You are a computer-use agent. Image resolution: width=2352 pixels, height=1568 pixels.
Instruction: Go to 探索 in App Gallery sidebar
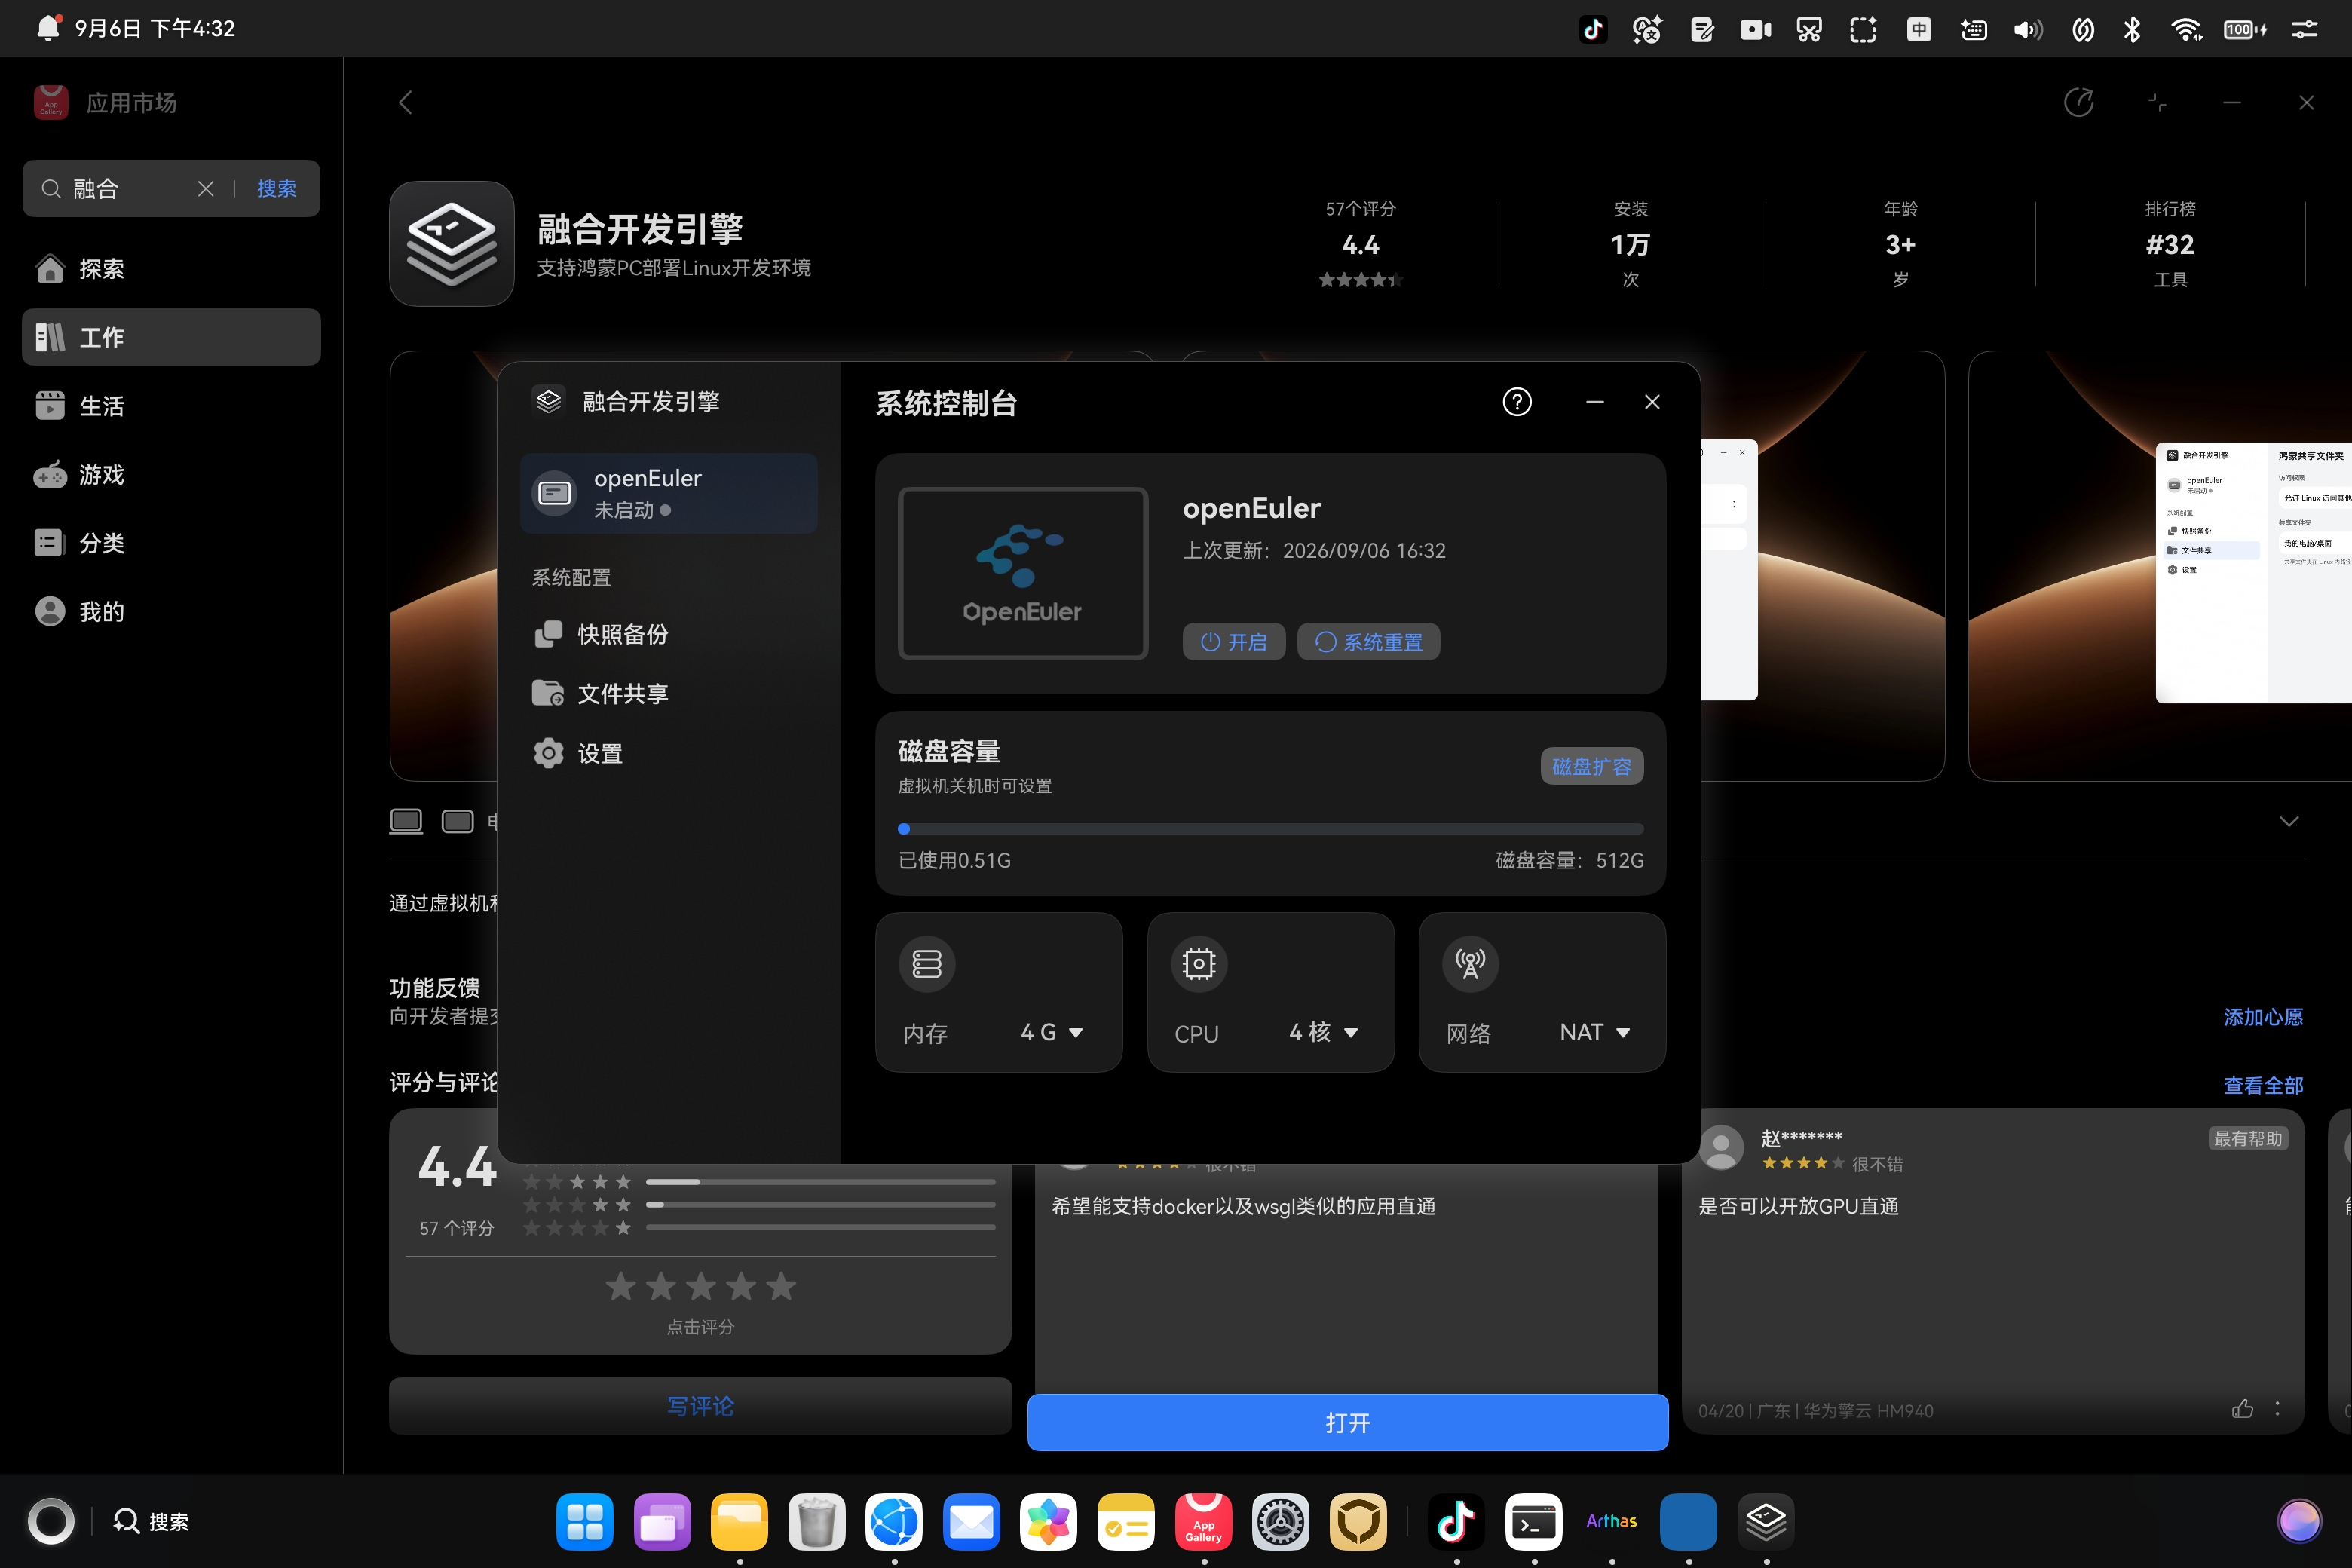tap(171, 269)
